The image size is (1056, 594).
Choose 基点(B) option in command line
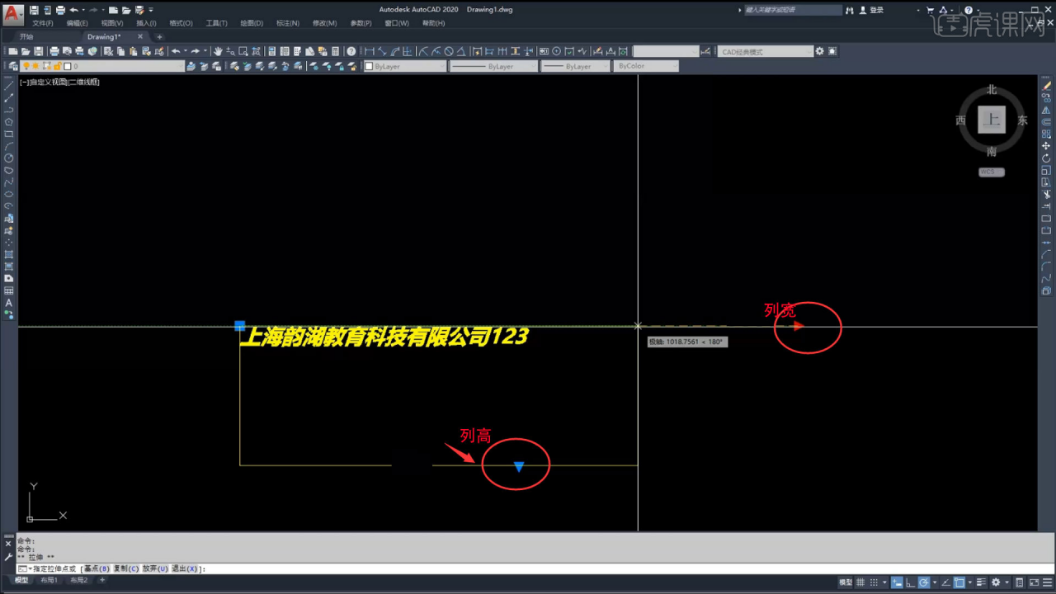point(96,568)
